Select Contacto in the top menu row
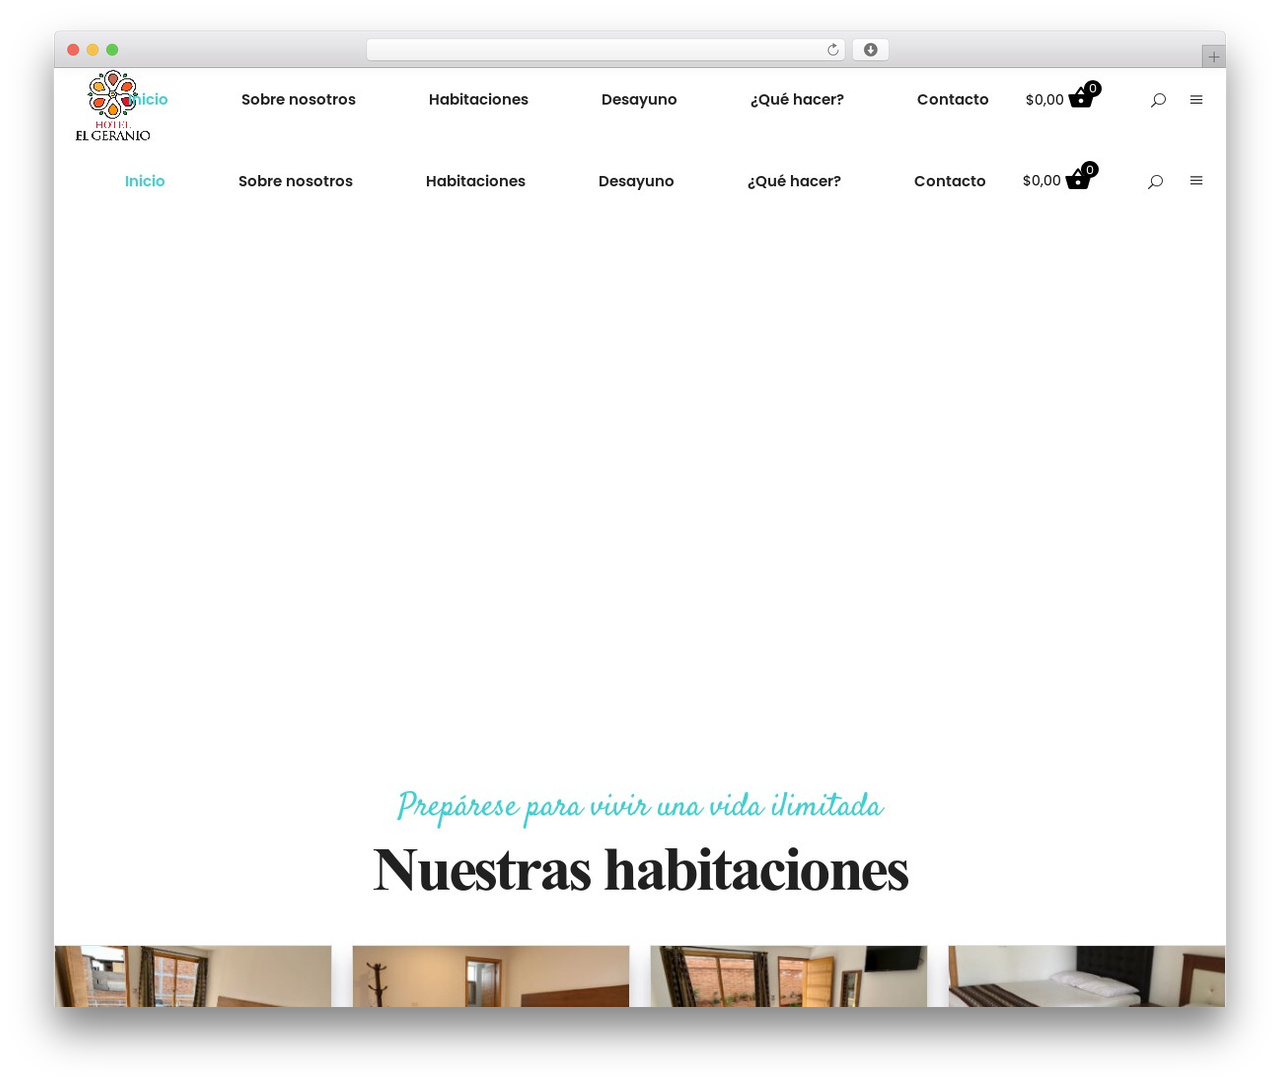Viewport: 1280px width, 1084px height. [x=953, y=100]
